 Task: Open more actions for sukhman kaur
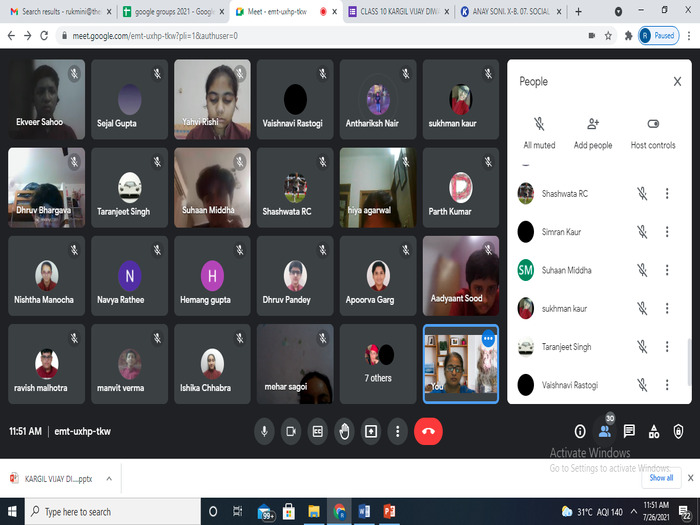[x=667, y=308]
